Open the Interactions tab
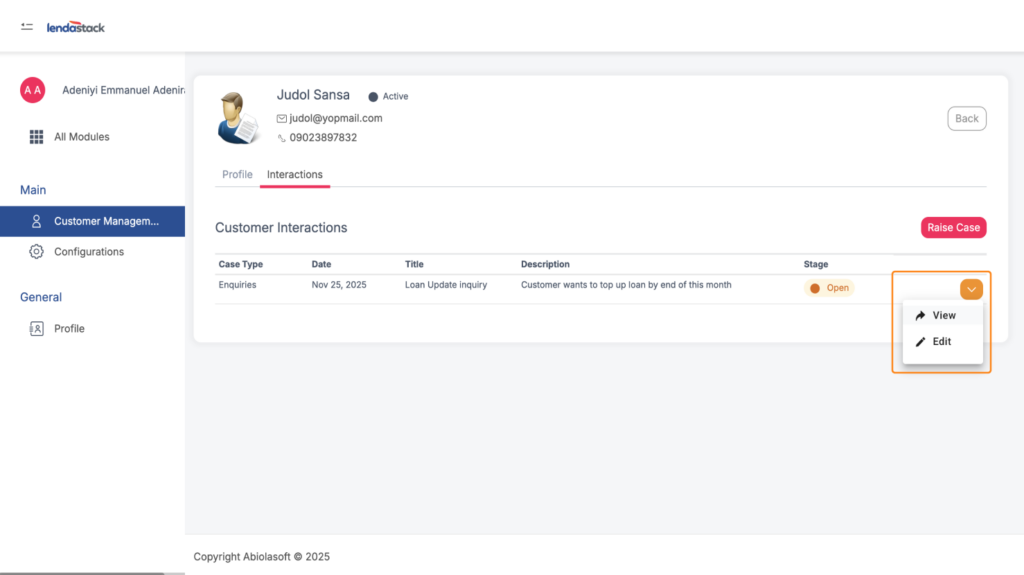 point(295,174)
